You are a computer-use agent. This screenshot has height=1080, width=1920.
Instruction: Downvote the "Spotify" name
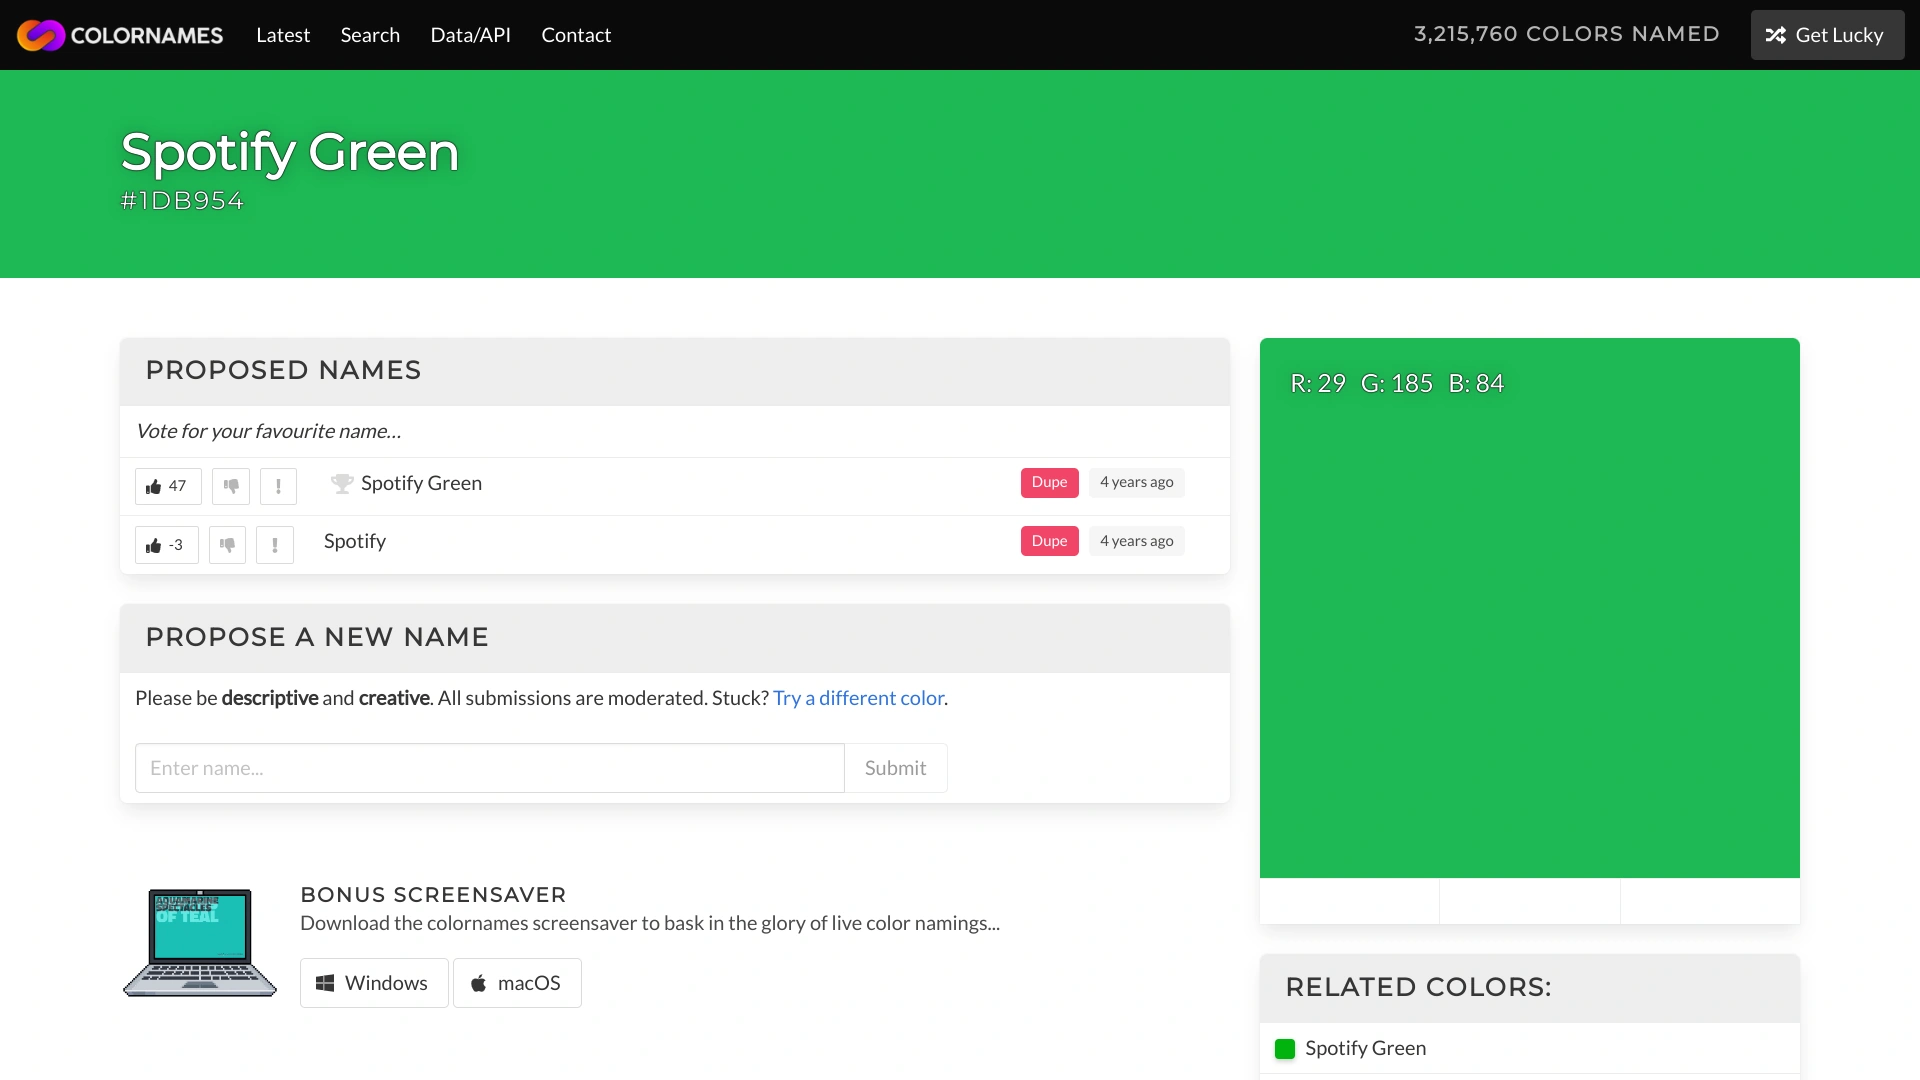click(227, 545)
